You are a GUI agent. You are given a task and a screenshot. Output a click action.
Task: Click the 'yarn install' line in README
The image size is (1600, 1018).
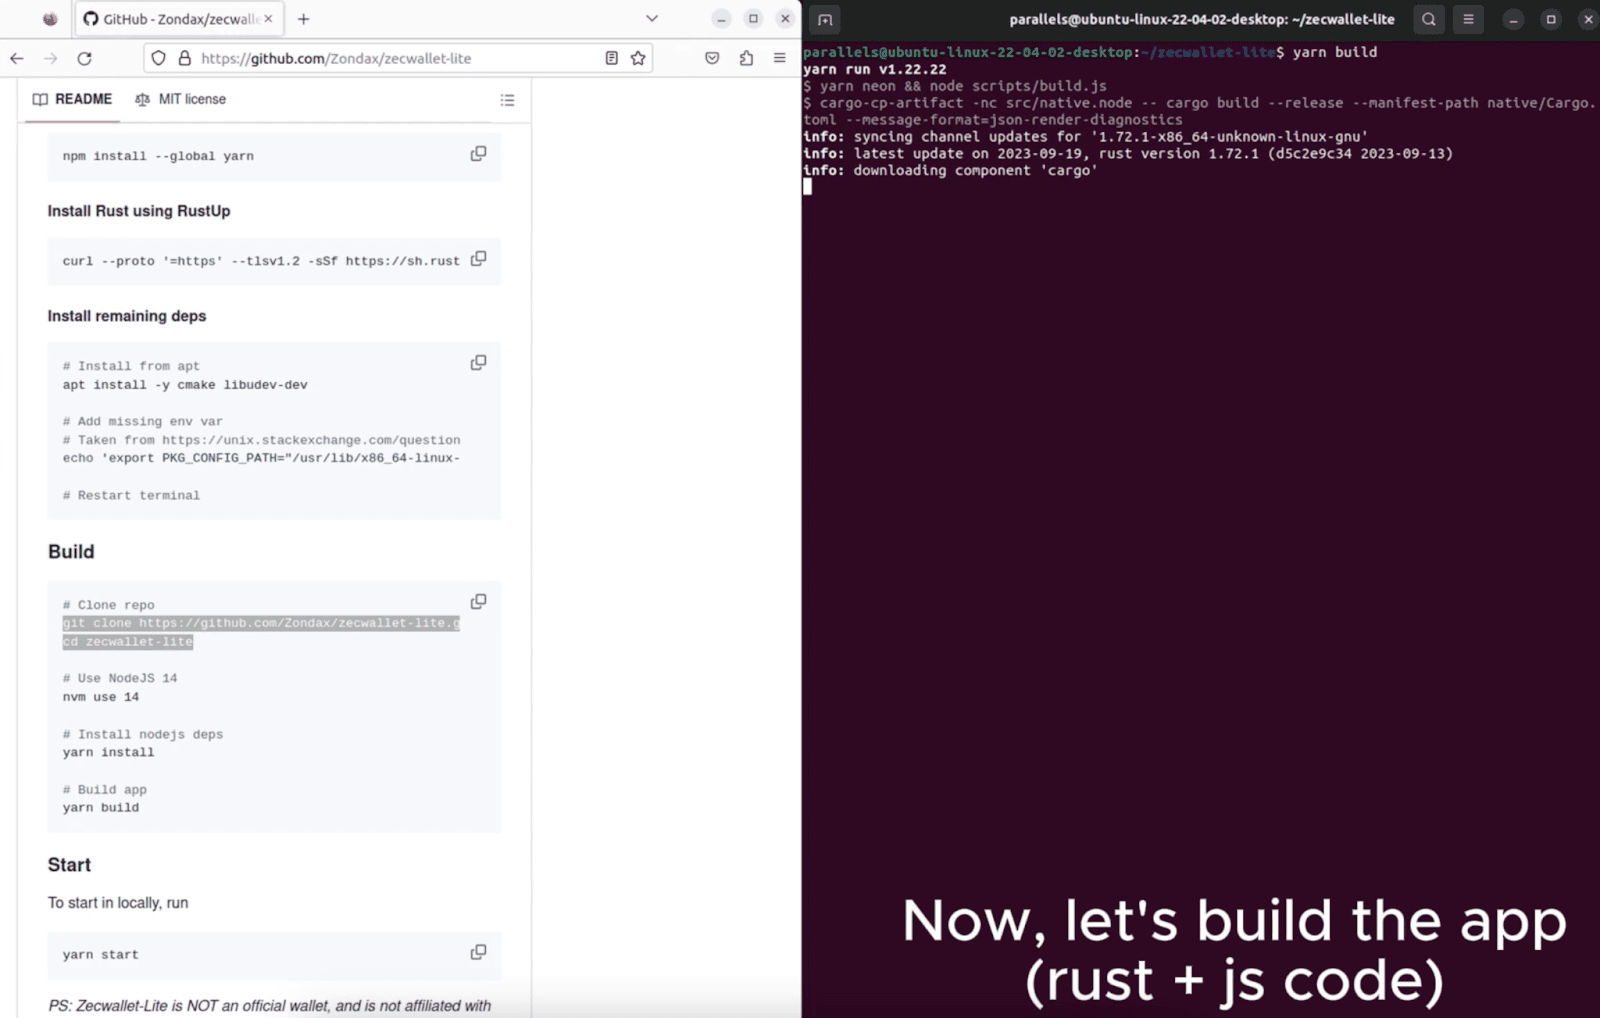pyautogui.click(x=108, y=752)
